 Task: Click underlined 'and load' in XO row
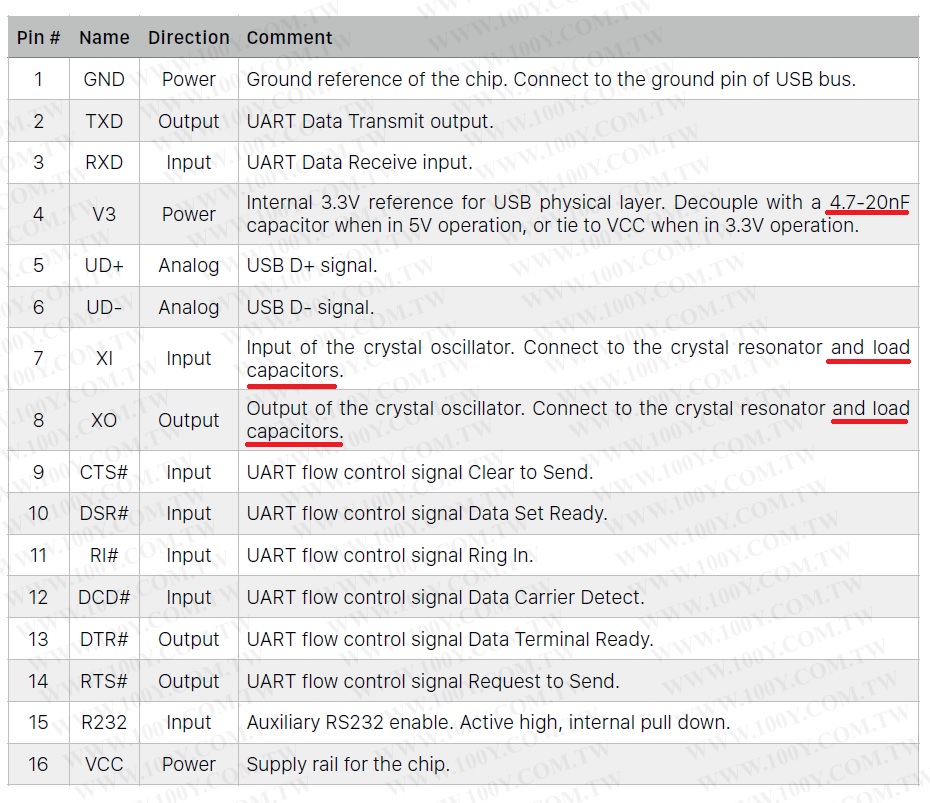click(871, 408)
